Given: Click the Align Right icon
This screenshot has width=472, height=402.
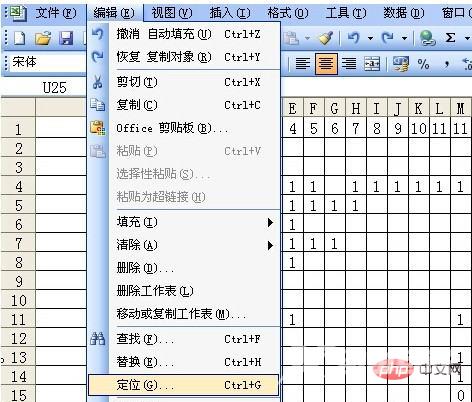Looking at the screenshot, I should pyautogui.click(x=349, y=63).
